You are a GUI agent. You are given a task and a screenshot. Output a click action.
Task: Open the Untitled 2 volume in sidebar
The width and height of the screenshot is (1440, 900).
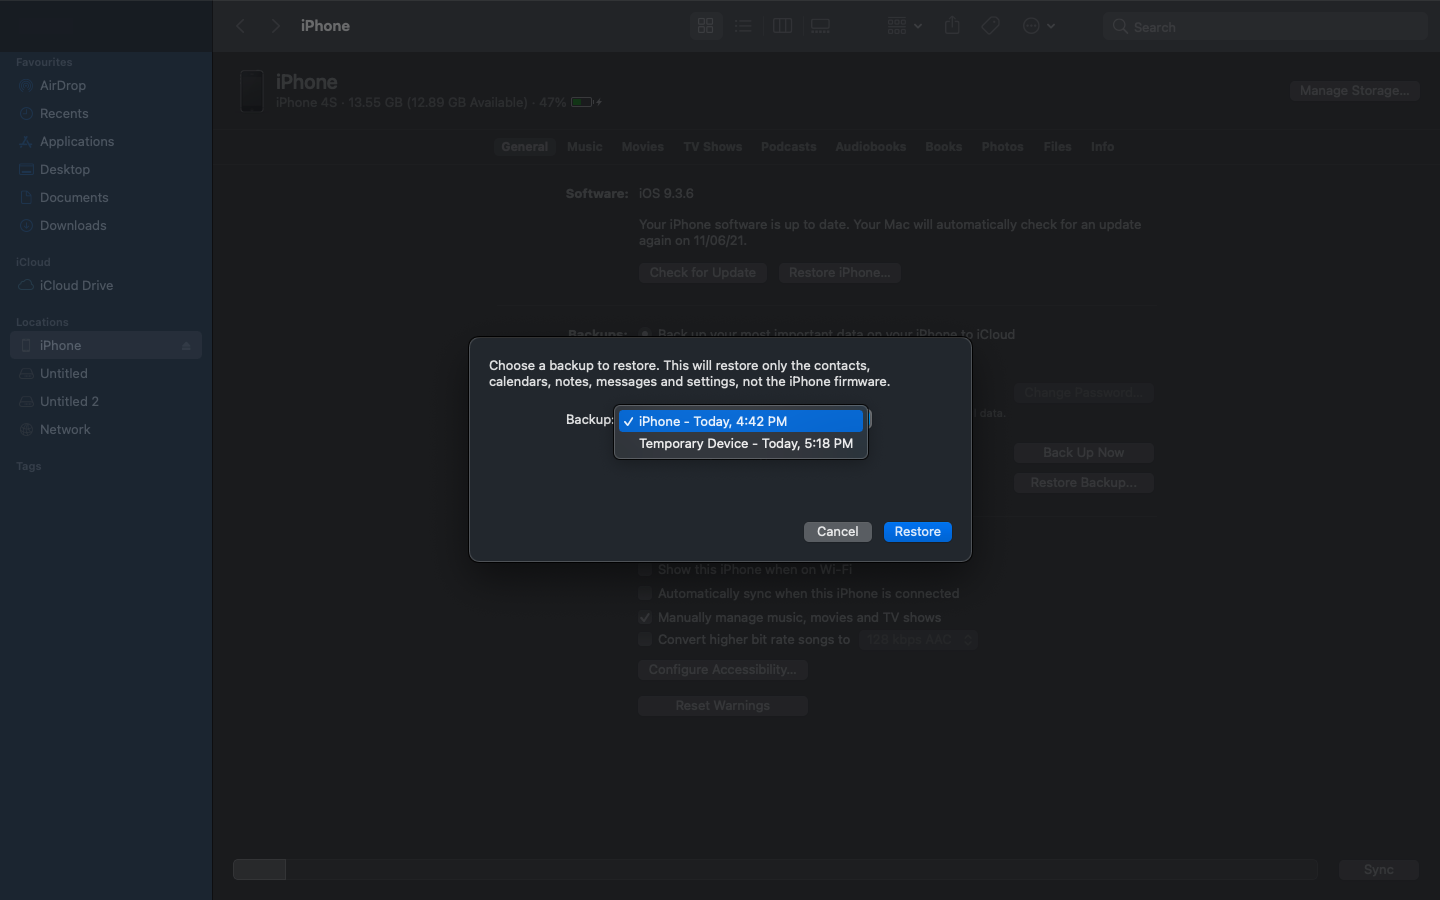106,402
